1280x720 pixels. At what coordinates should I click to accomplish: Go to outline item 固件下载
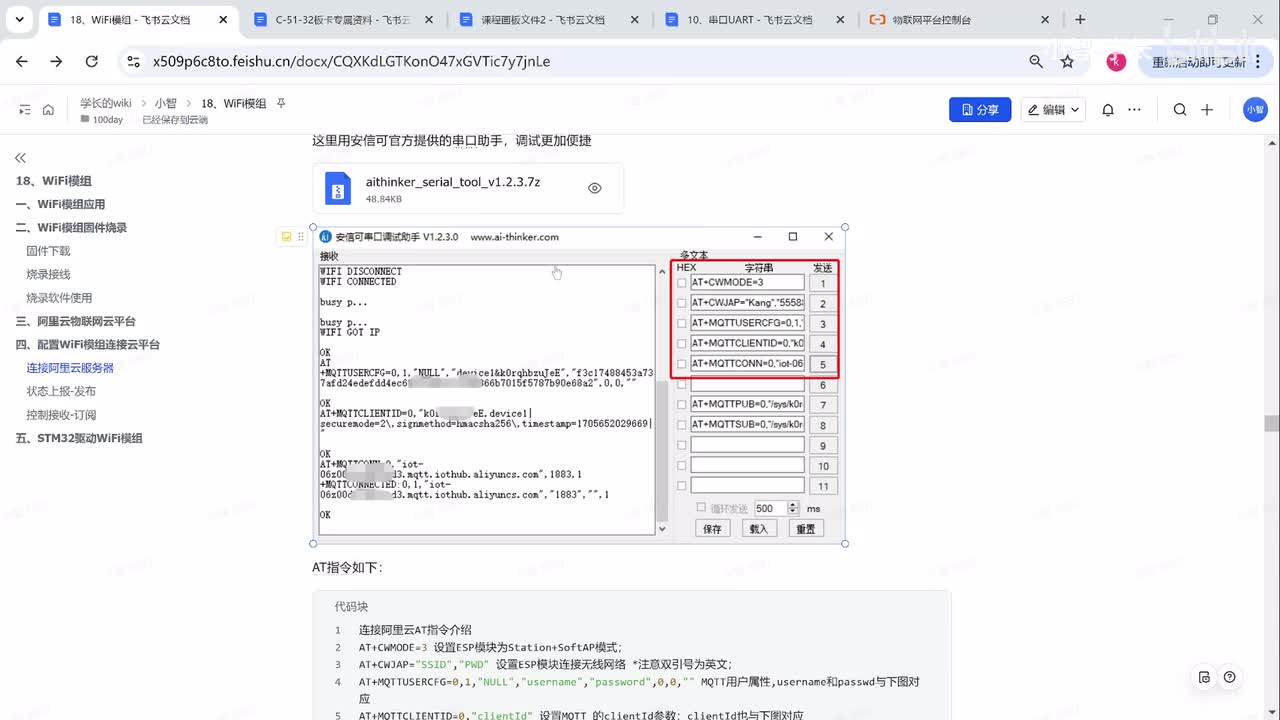click(x=48, y=251)
